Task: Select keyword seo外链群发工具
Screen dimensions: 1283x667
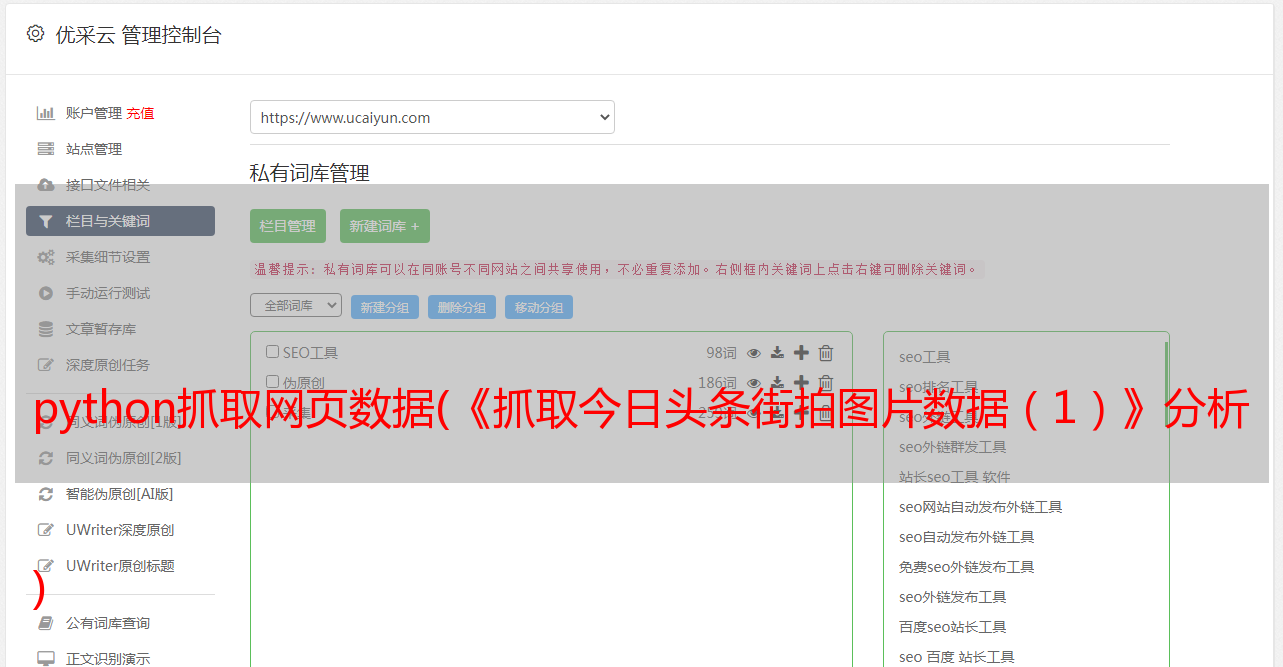Action: pyautogui.click(x=952, y=447)
